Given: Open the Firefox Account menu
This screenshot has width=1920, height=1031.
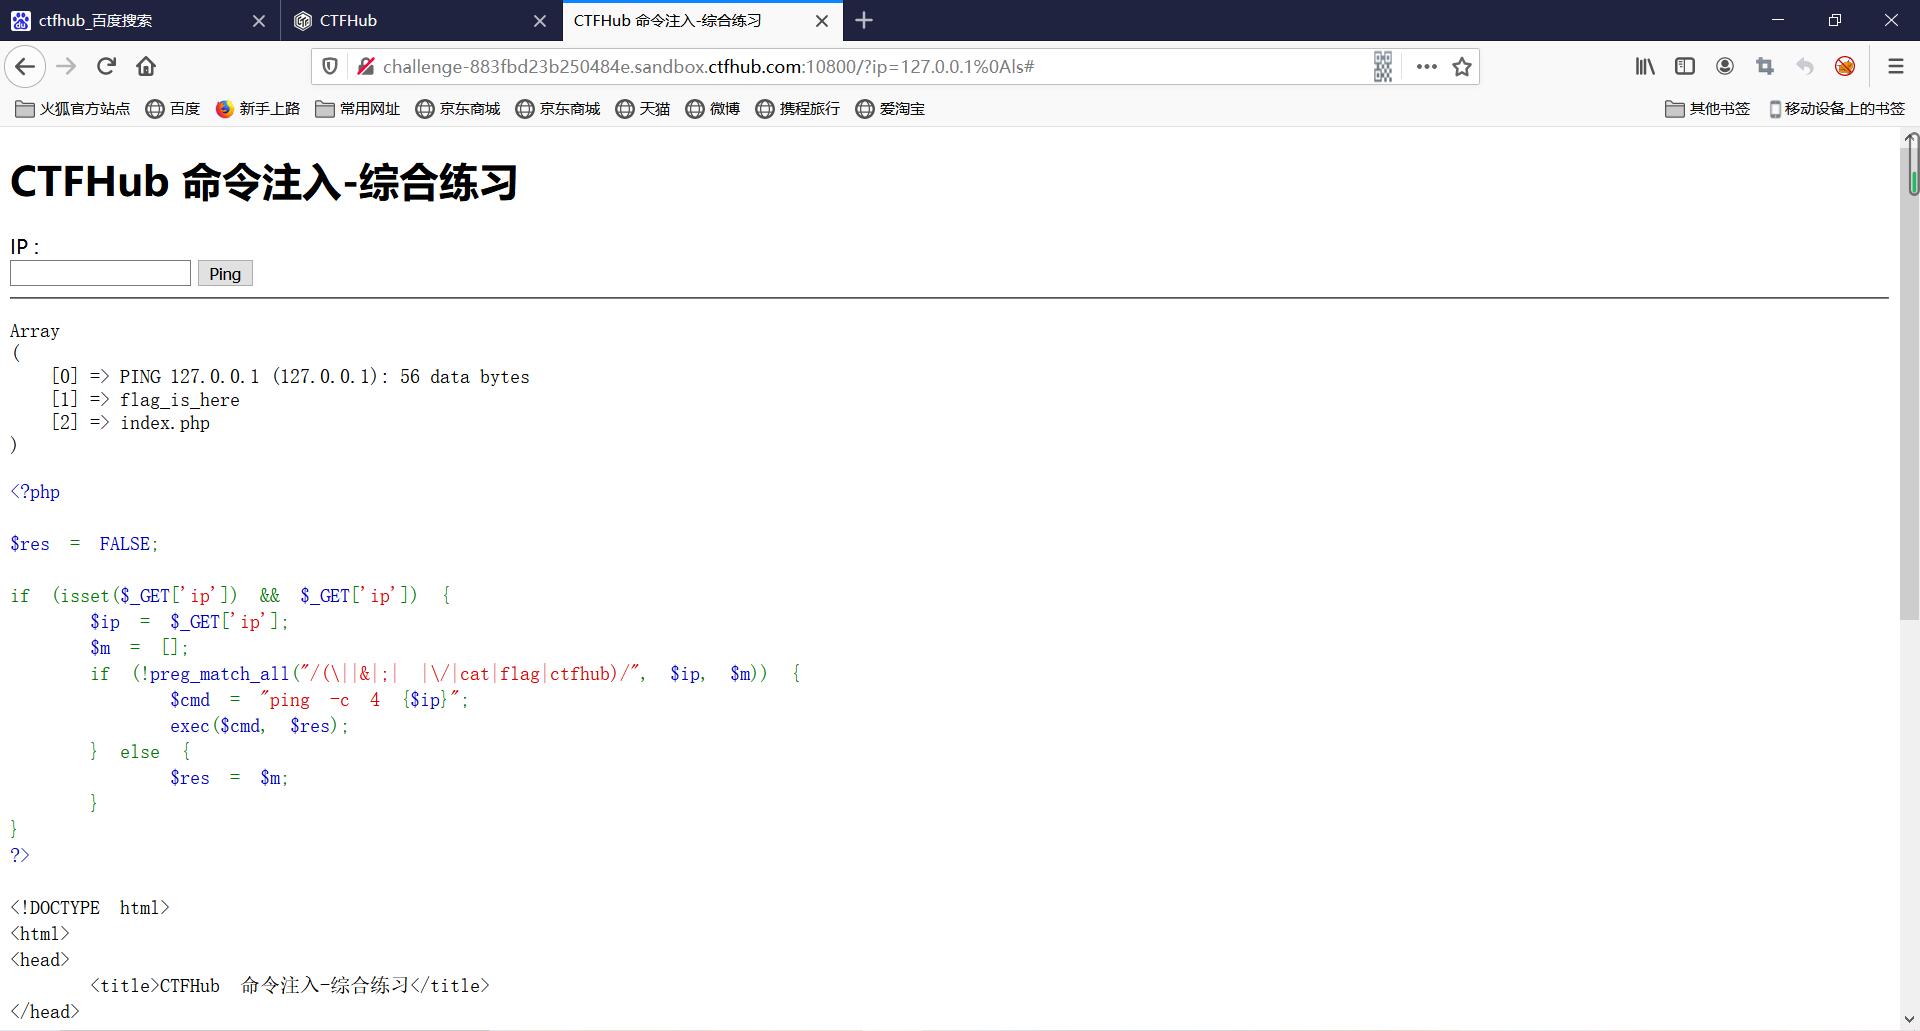Looking at the screenshot, I should point(1724,66).
